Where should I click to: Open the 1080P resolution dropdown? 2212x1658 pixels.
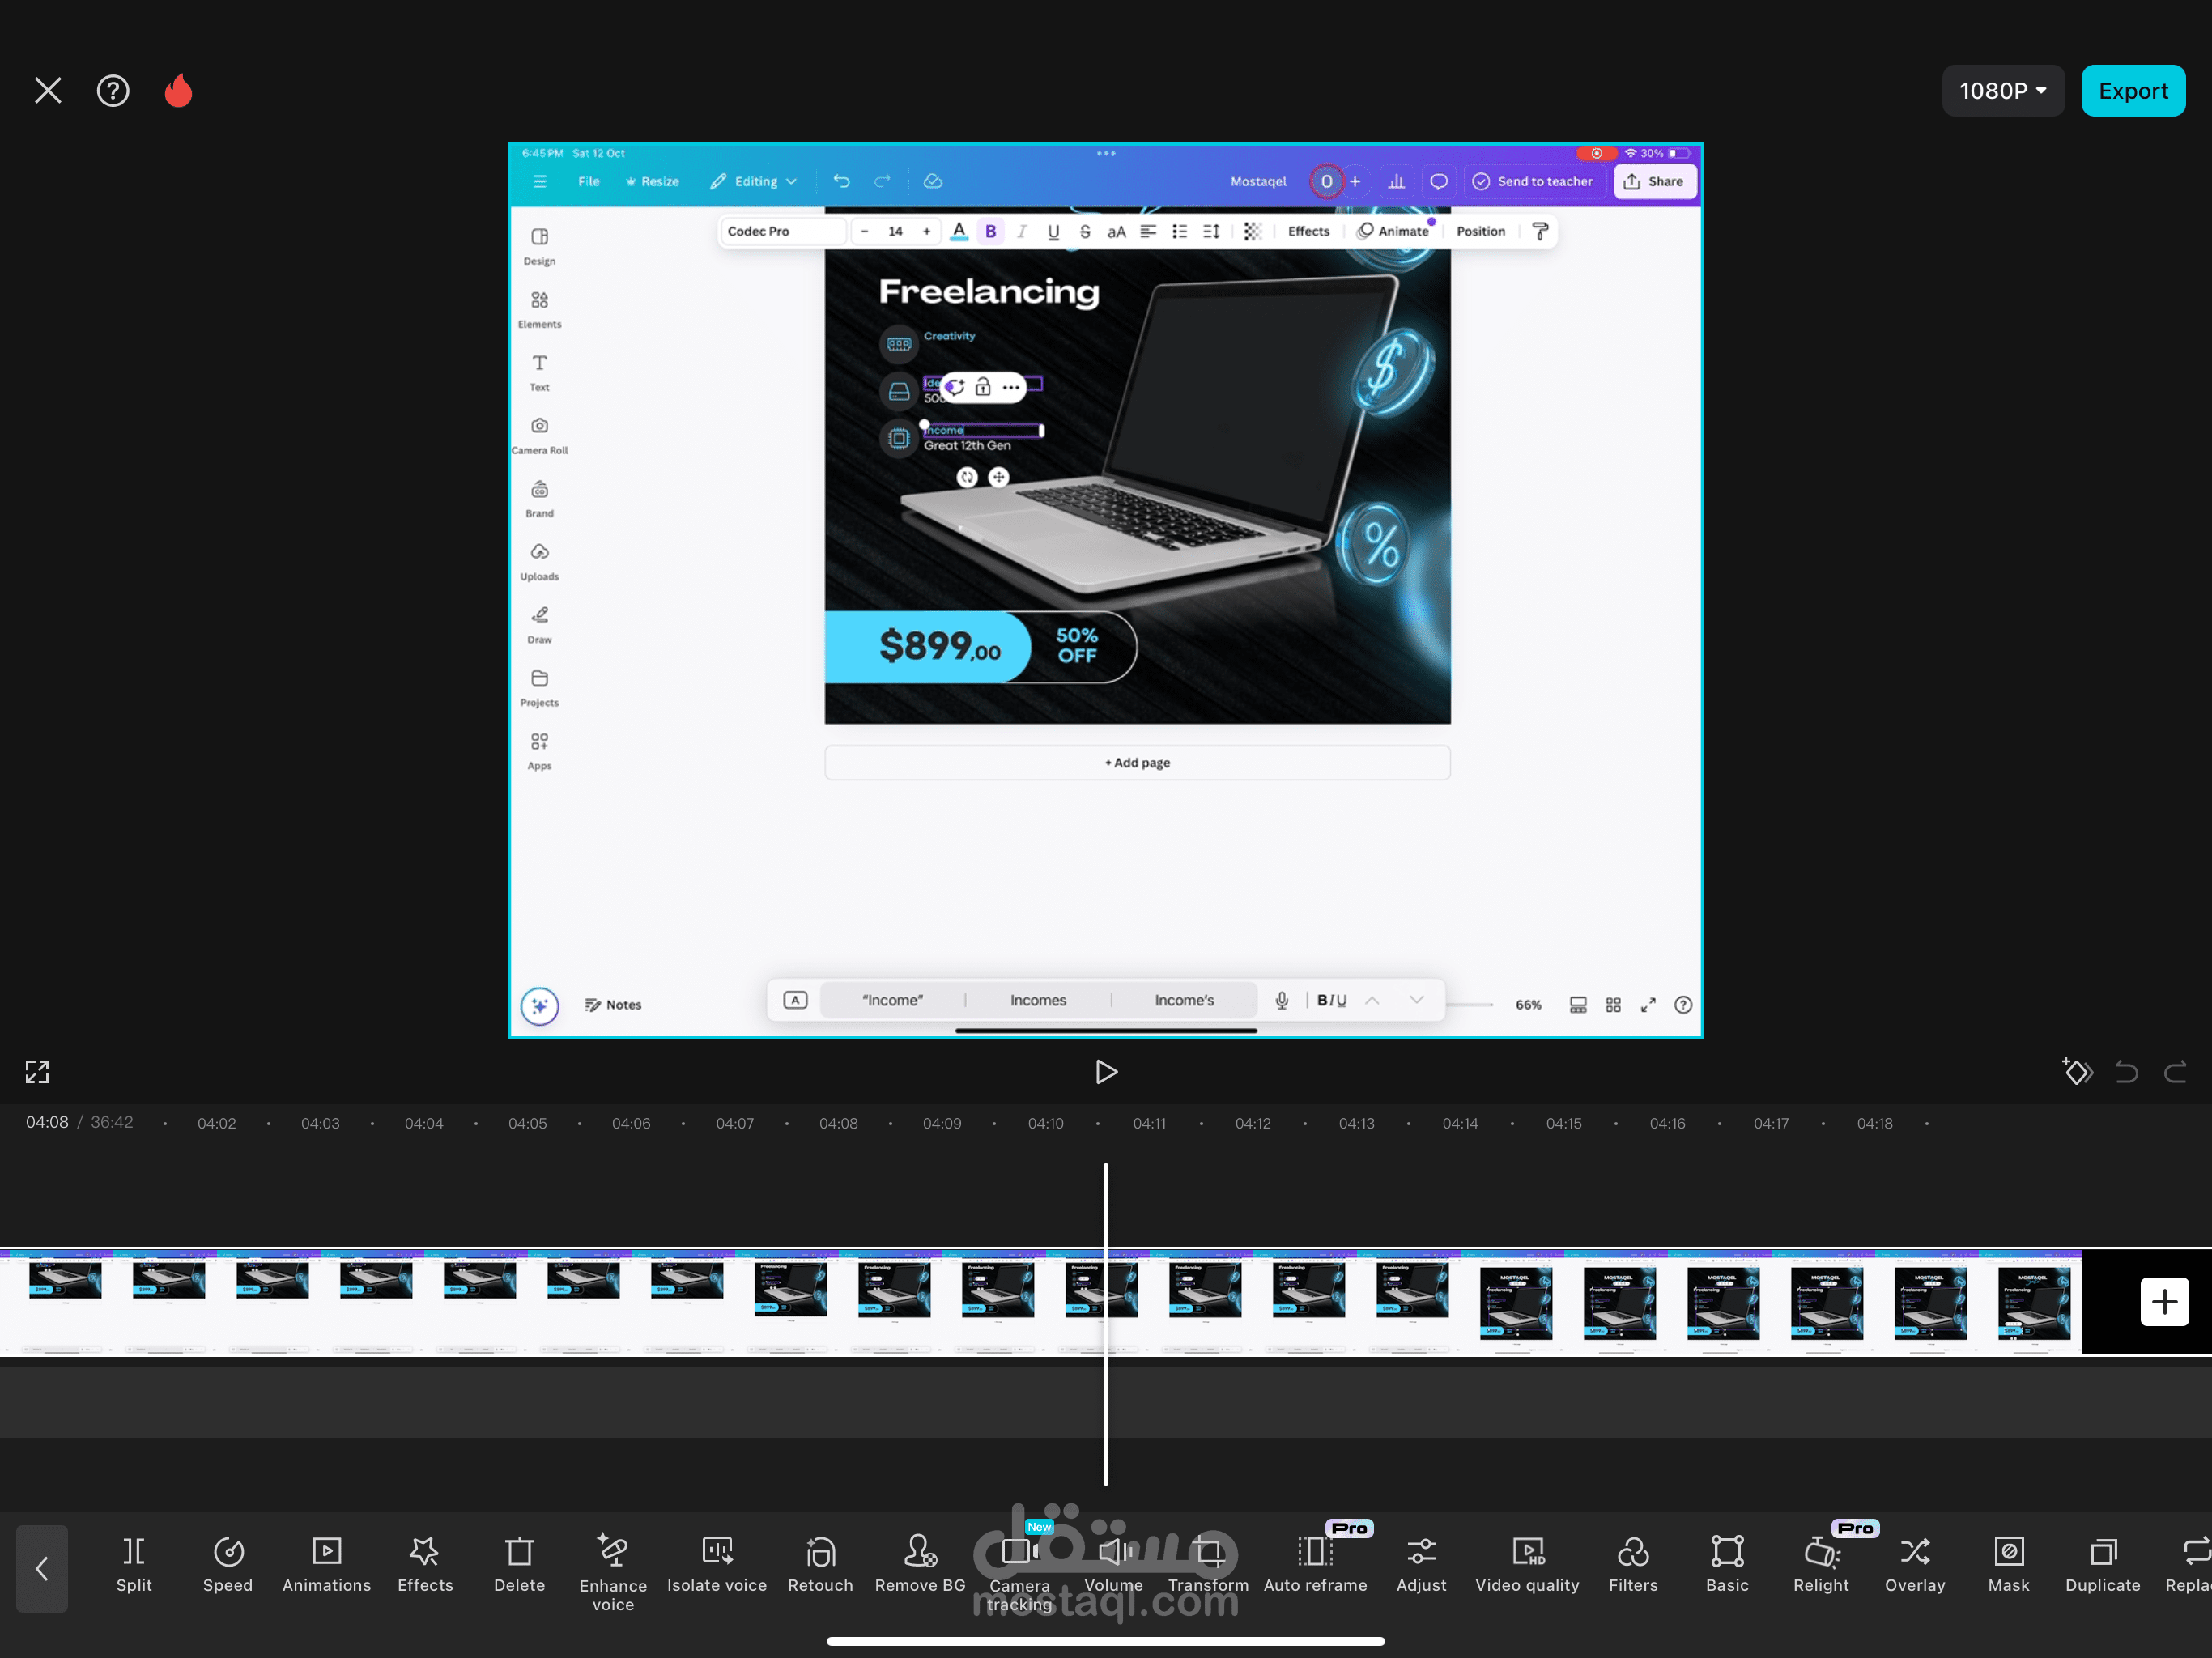pyautogui.click(x=2002, y=91)
